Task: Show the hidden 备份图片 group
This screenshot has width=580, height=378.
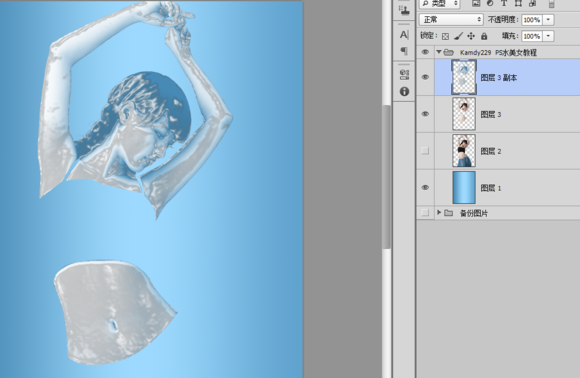Action: tap(425, 213)
